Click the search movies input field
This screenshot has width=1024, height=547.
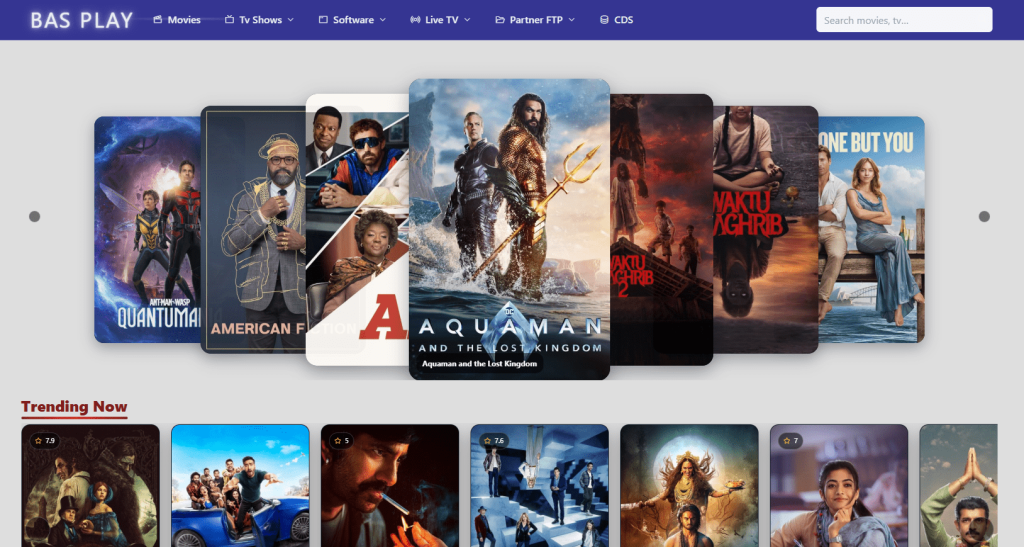tap(904, 20)
